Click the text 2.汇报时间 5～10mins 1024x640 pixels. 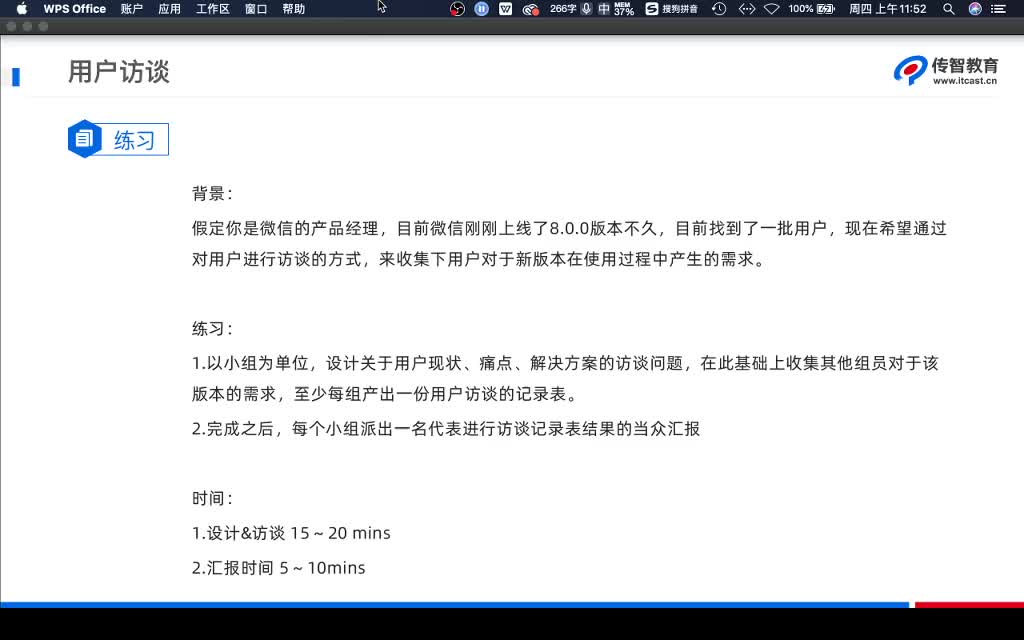279,568
